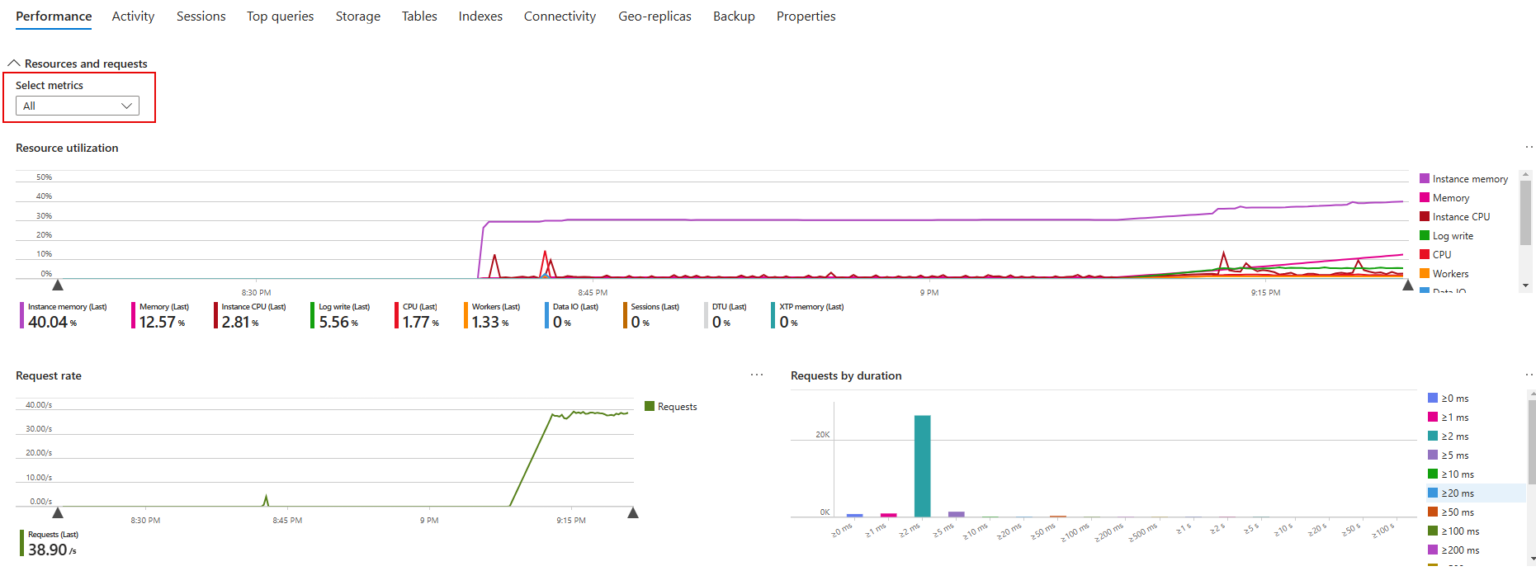Toggle the Instance CPU legend series

(x=1460, y=217)
